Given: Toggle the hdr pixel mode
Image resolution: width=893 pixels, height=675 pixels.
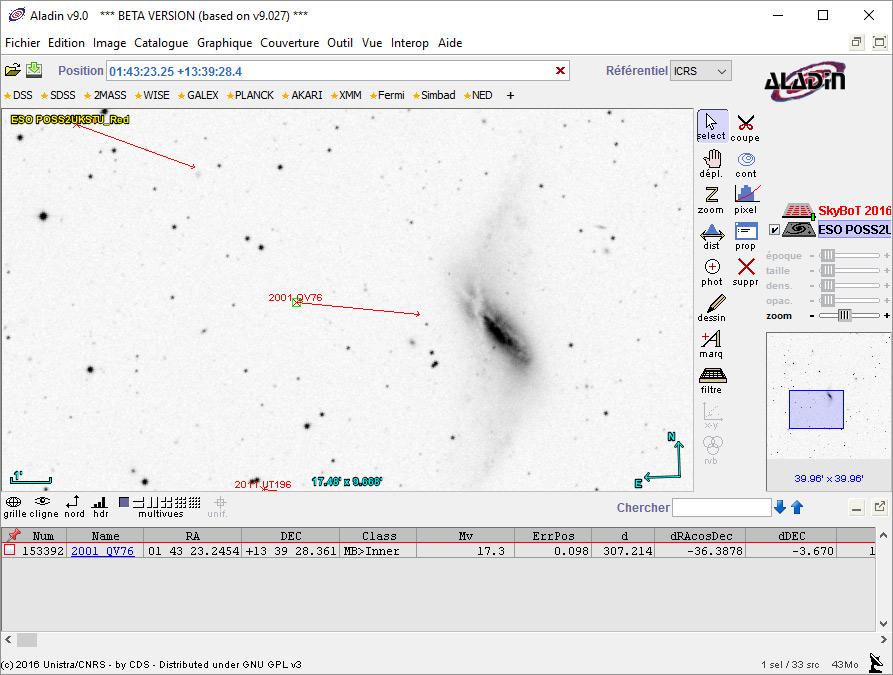Looking at the screenshot, I should tap(101, 506).
